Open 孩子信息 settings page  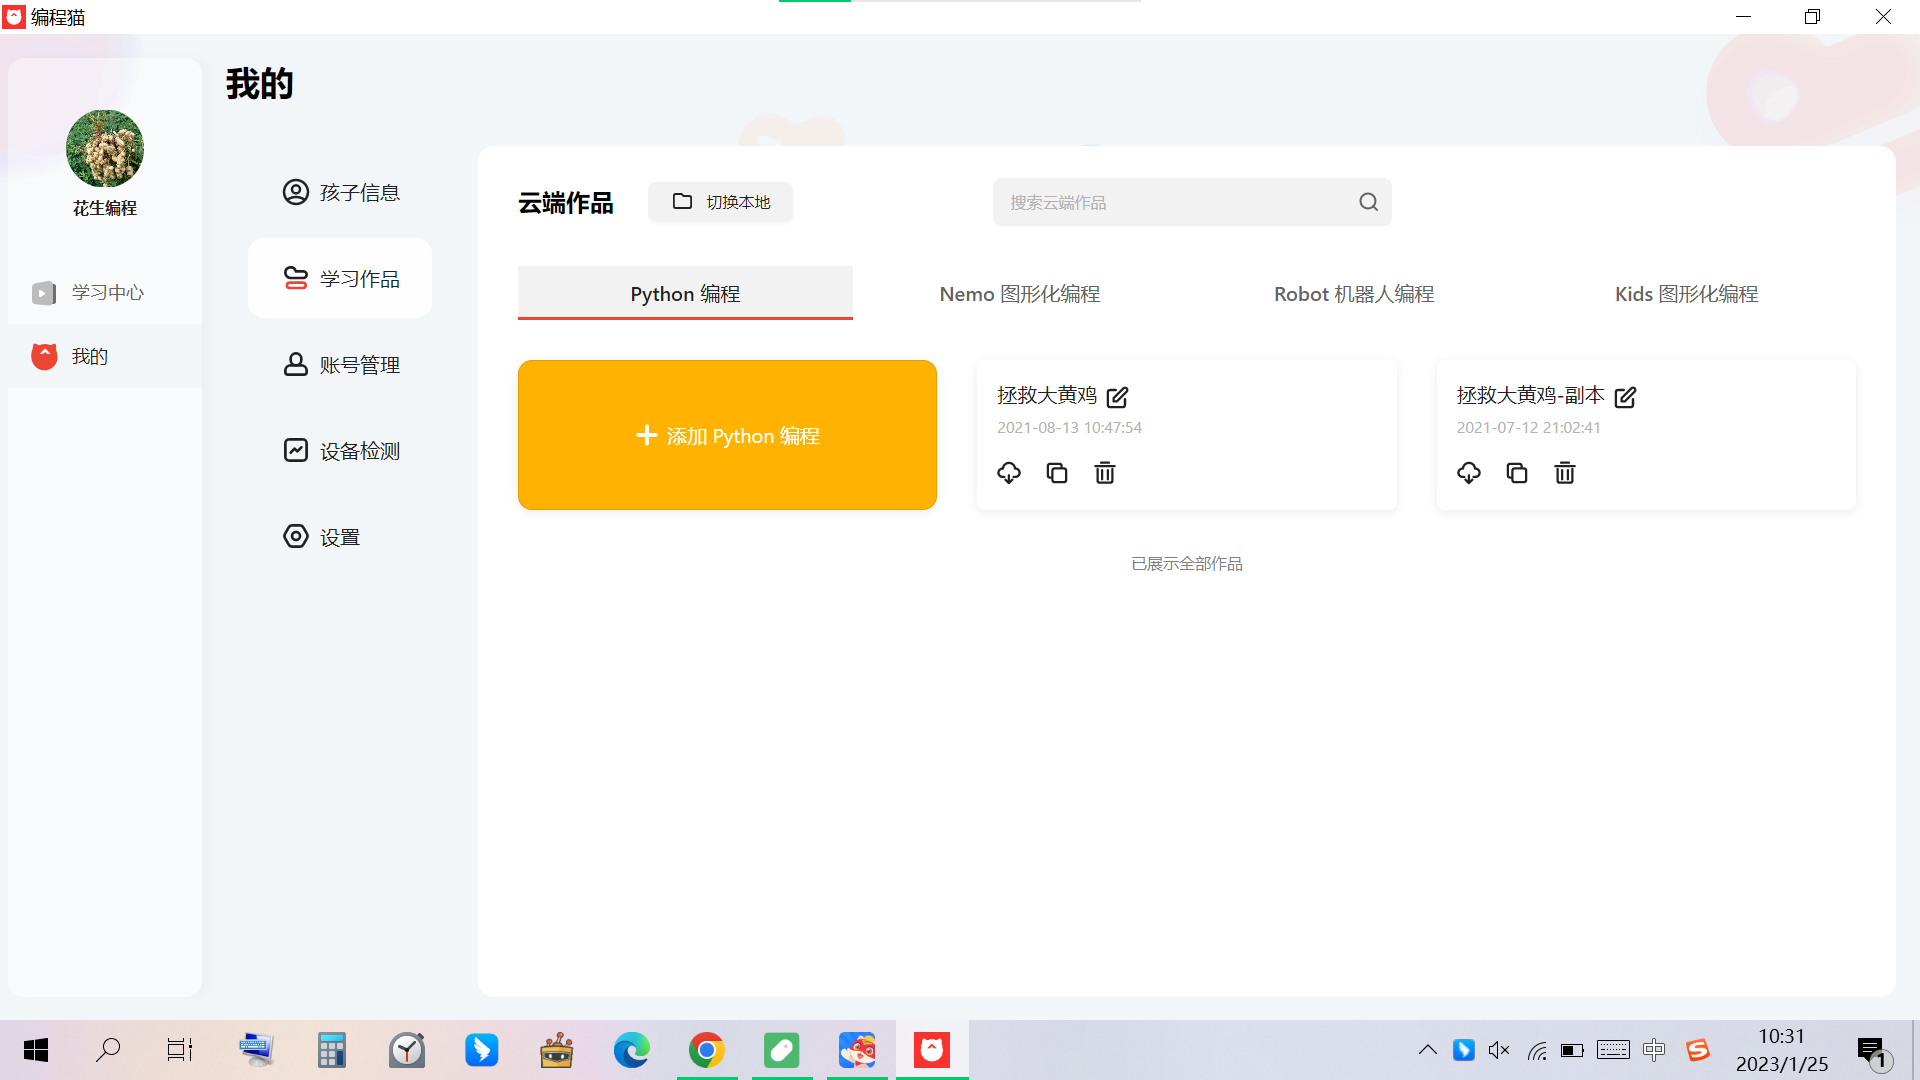tap(340, 192)
